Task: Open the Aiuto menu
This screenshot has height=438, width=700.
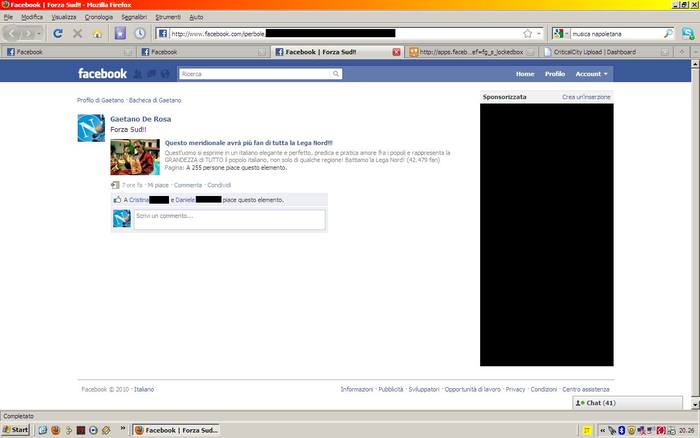Action: [x=196, y=17]
